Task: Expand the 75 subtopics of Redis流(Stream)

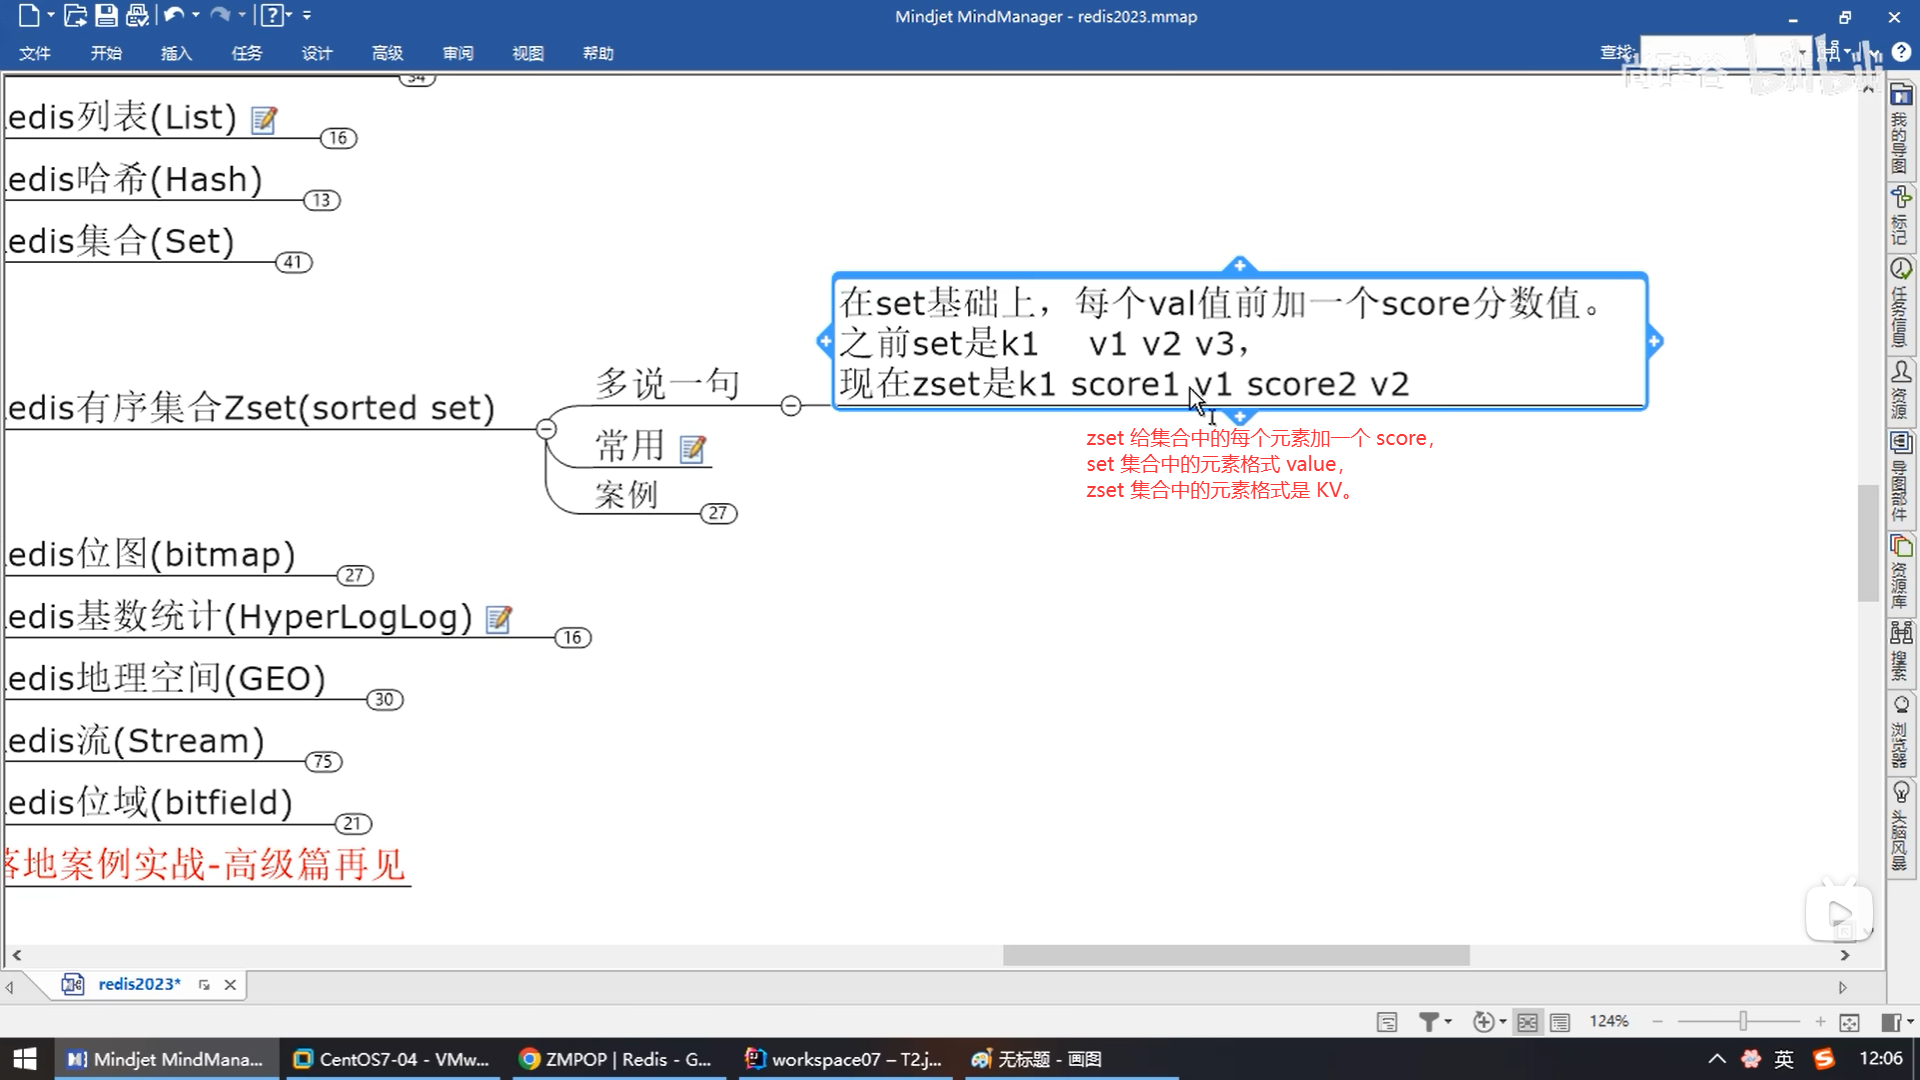Action: (x=323, y=762)
